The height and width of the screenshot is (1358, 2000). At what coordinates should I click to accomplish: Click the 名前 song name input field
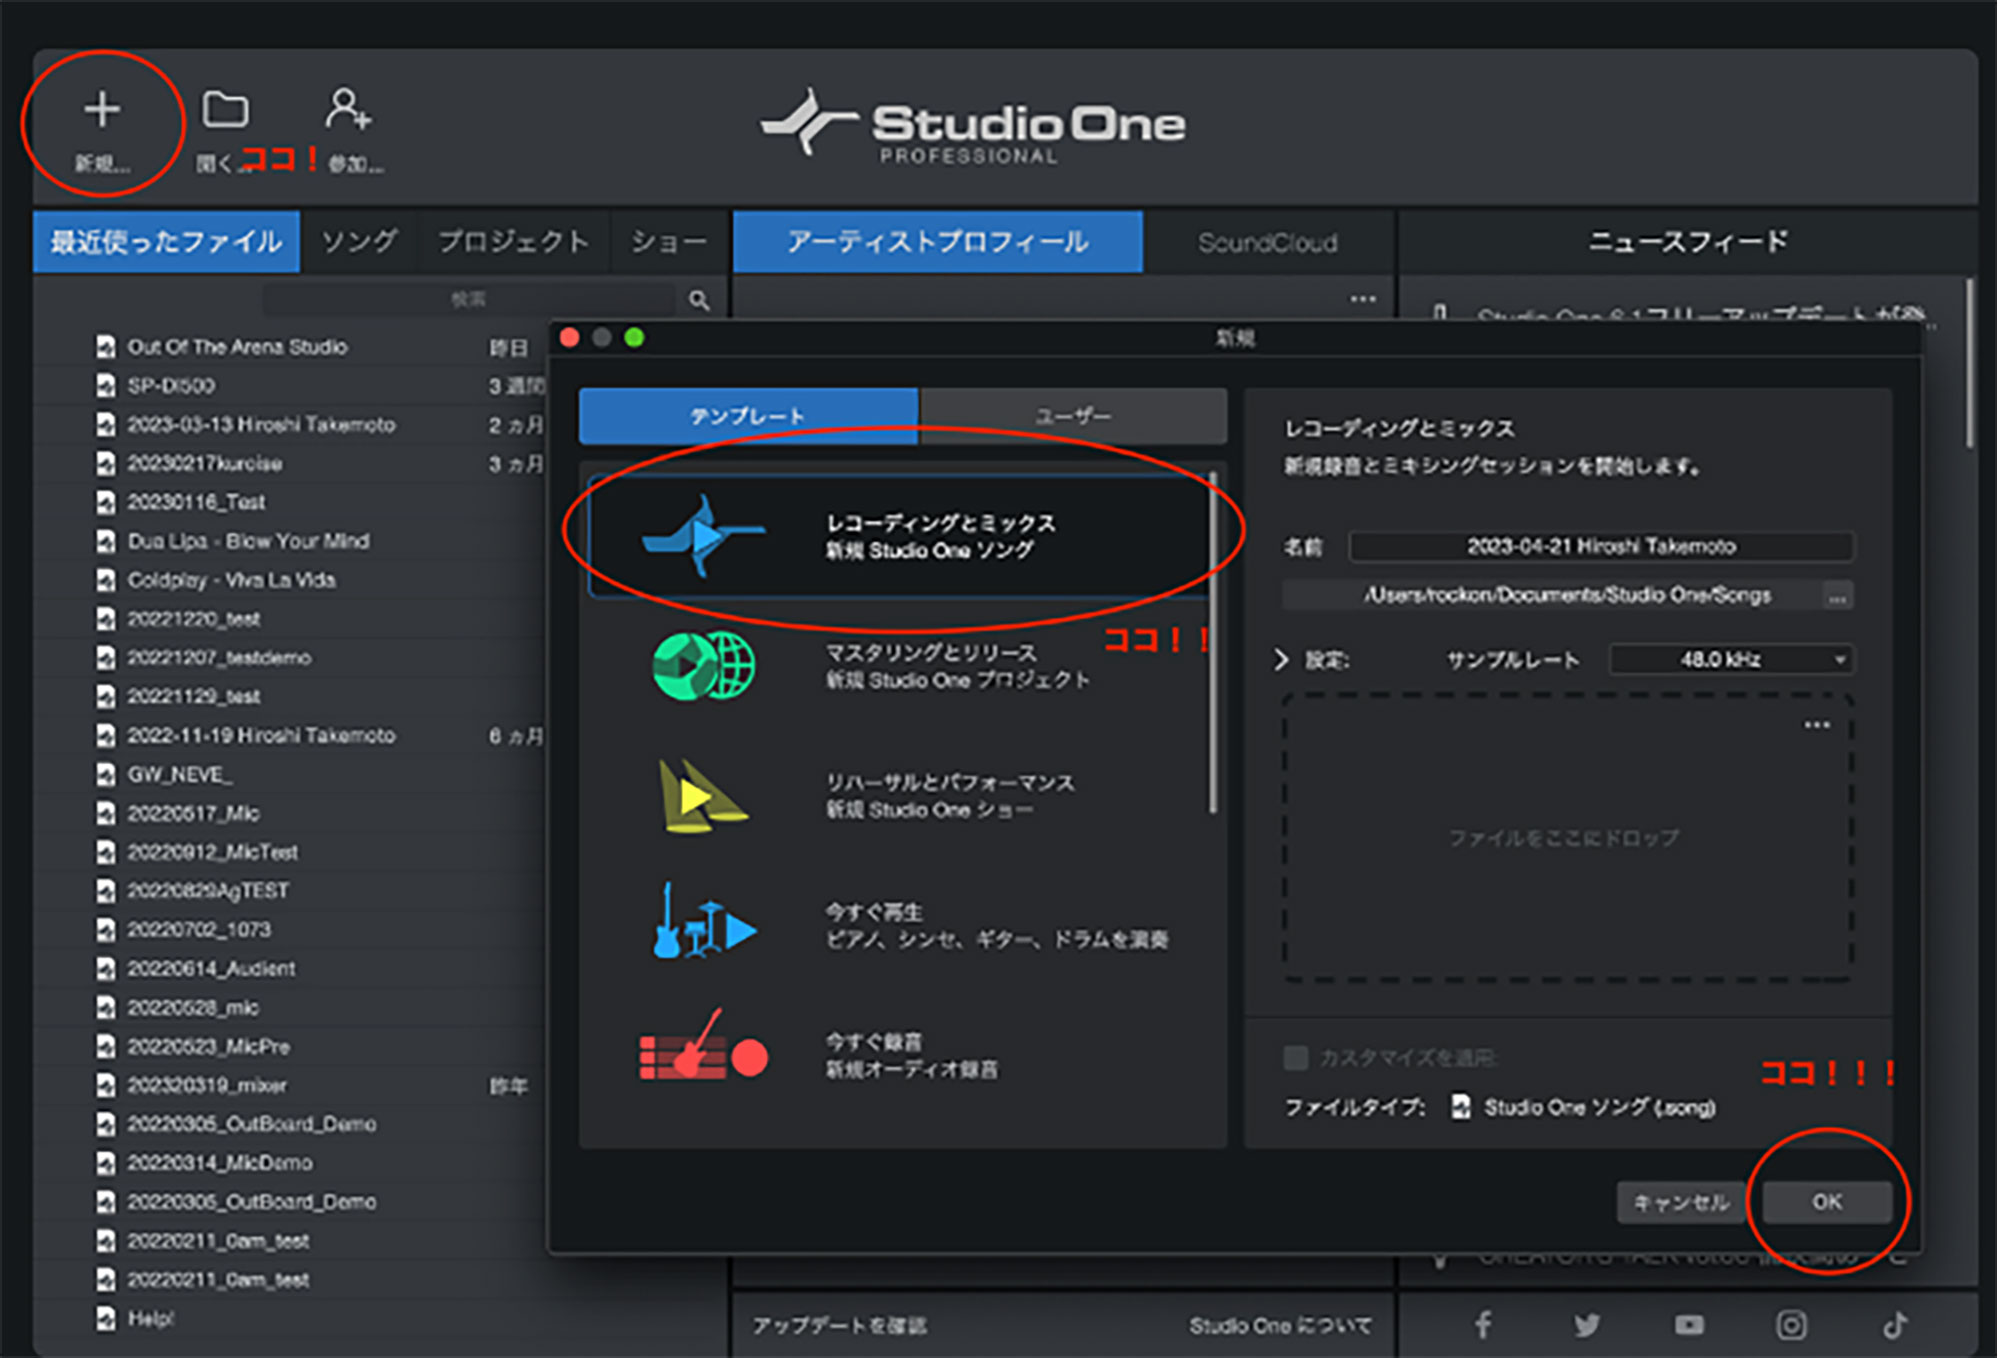click(1601, 547)
